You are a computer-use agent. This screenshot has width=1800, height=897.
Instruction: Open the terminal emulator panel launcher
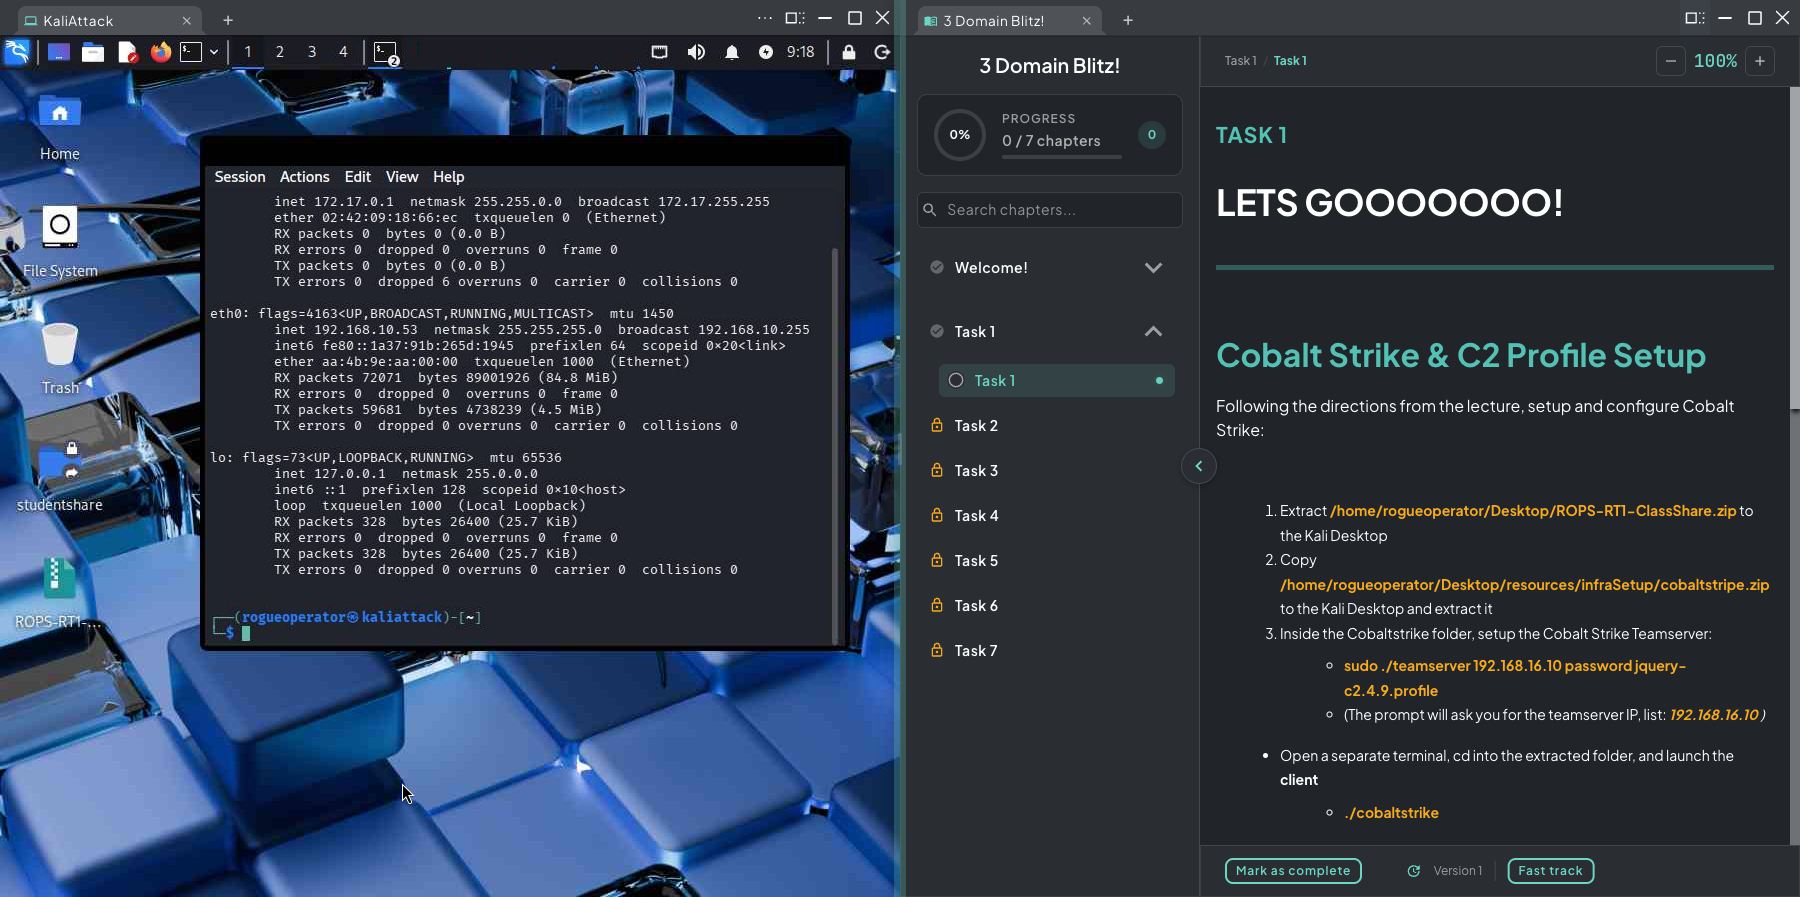coord(191,52)
